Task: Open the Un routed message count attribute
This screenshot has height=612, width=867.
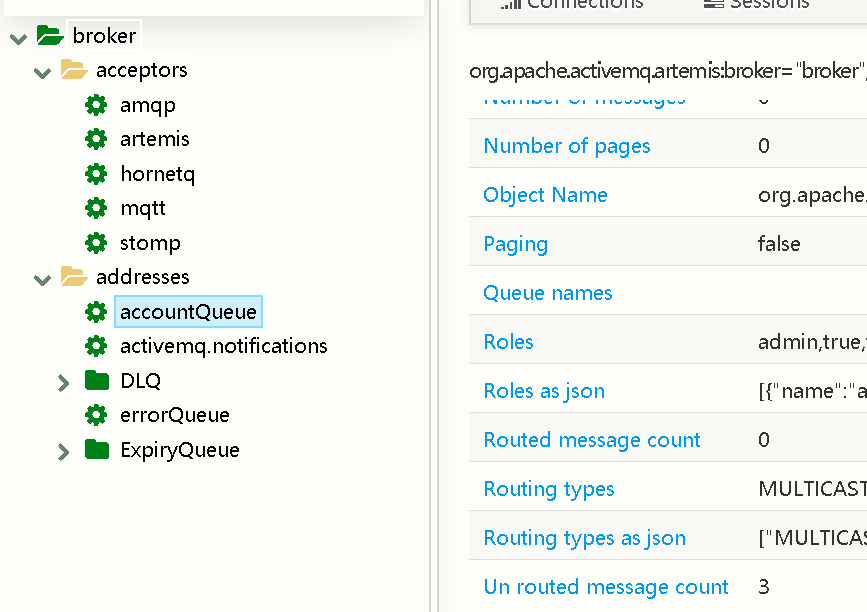Action: (605, 587)
